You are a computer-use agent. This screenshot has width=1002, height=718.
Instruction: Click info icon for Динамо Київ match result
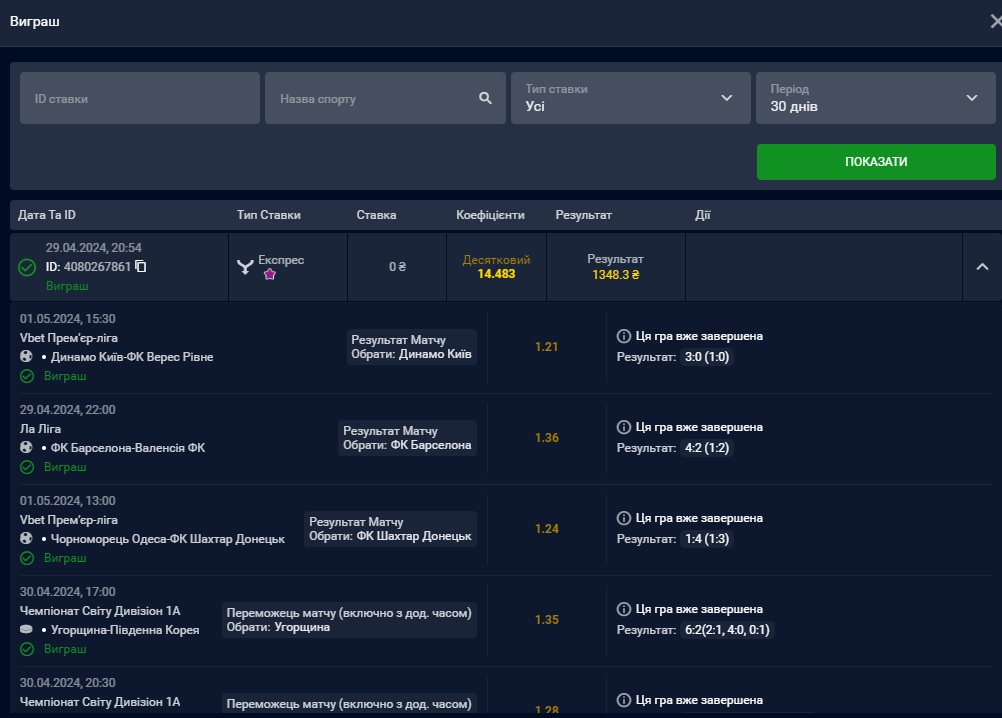click(x=624, y=336)
